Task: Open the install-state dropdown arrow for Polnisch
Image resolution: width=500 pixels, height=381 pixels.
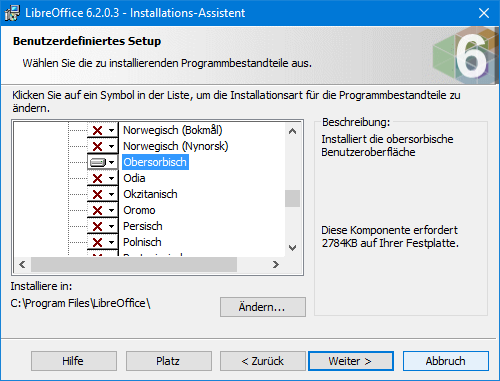Action: (112, 242)
